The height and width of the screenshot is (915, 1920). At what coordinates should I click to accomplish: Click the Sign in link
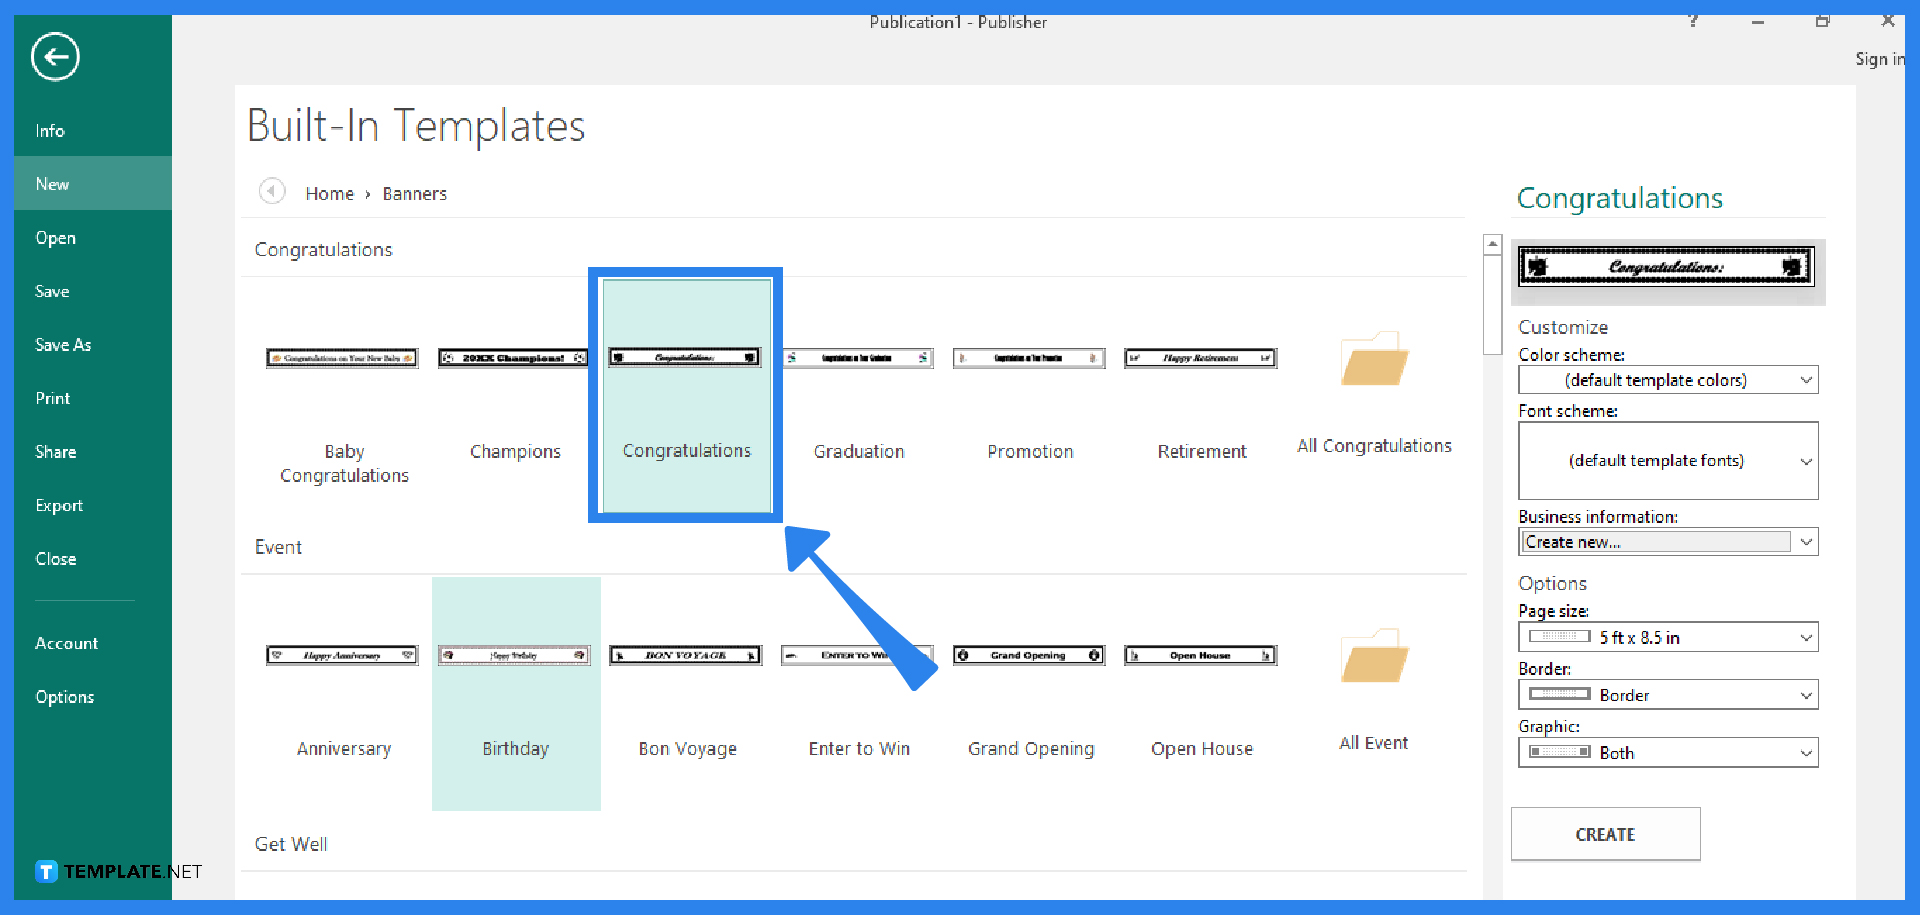pos(1881,59)
